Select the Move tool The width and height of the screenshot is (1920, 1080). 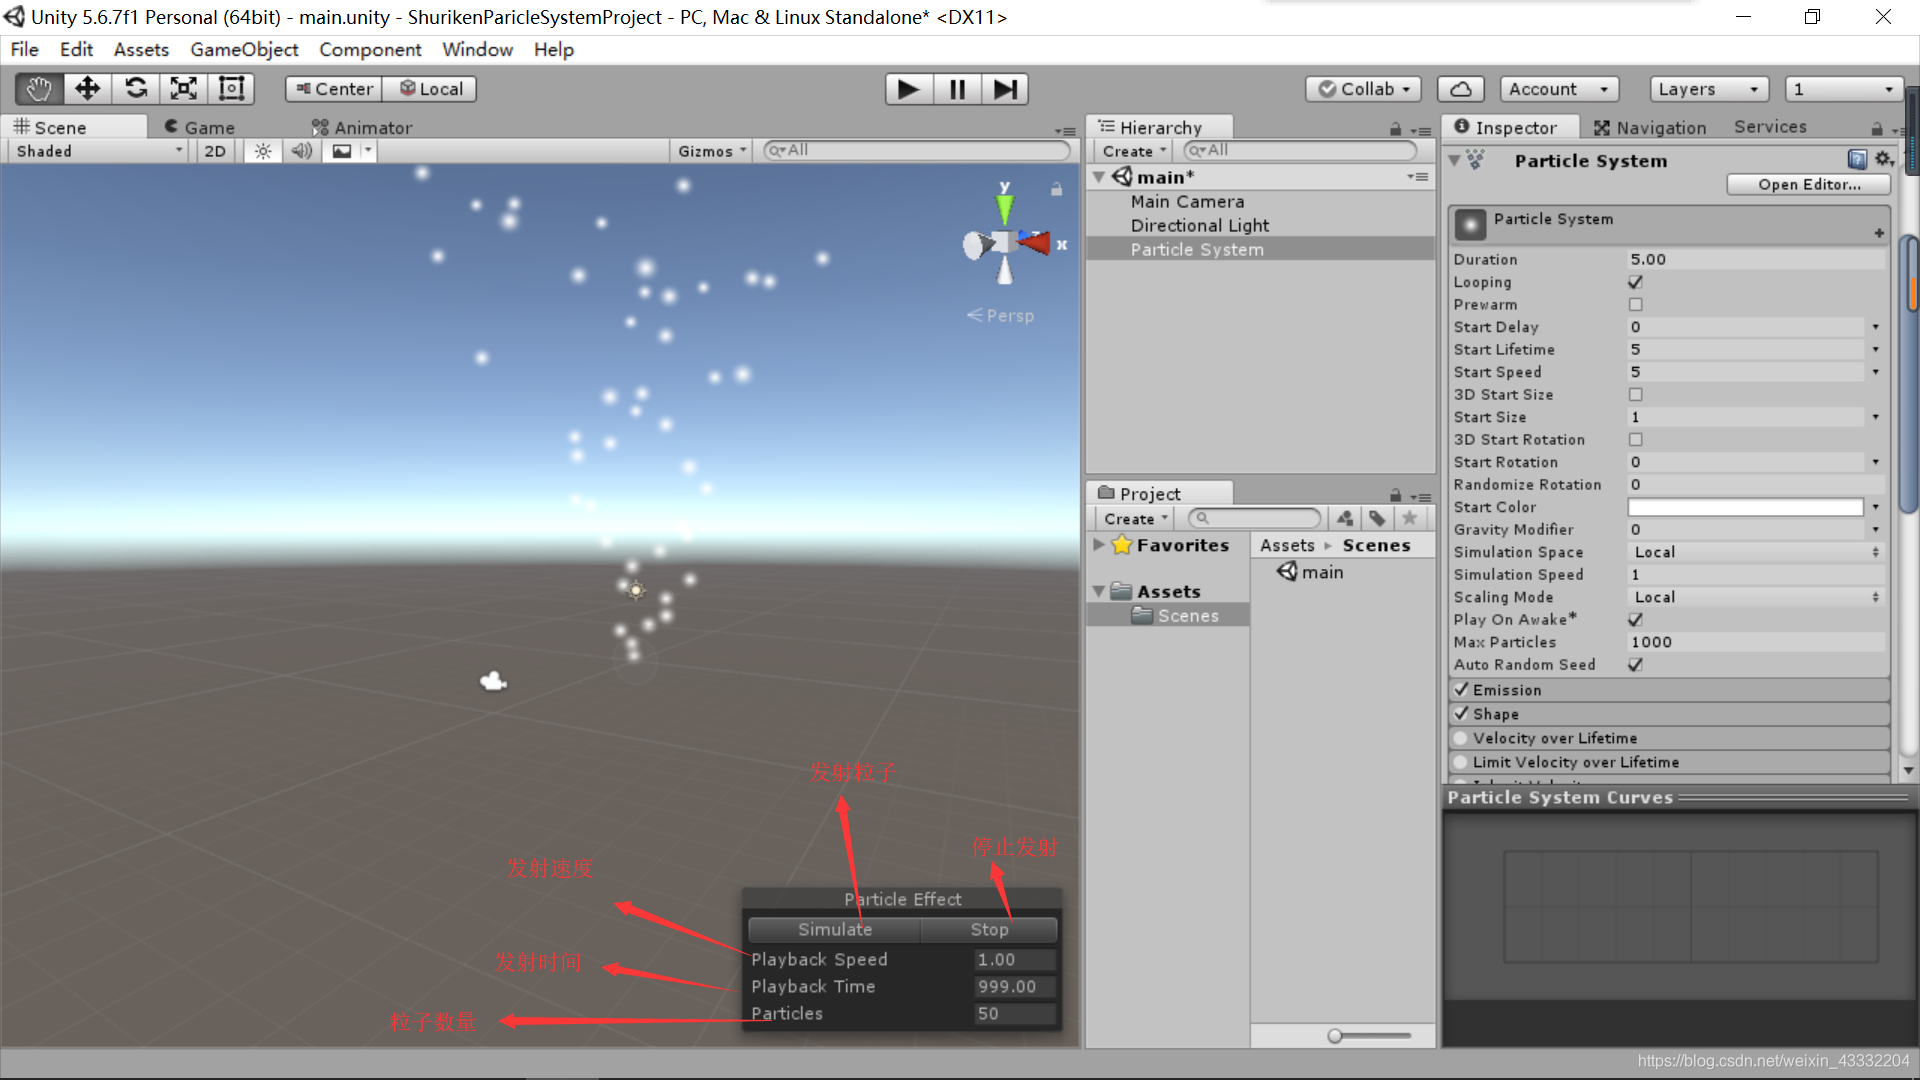coord(87,89)
